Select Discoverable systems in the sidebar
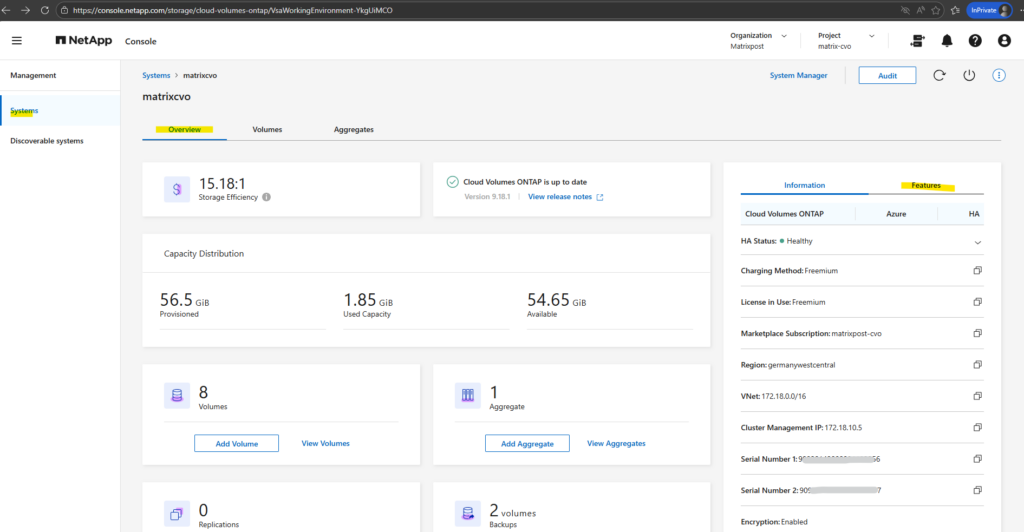The width and height of the screenshot is (1024, 532). click(47, 141)
